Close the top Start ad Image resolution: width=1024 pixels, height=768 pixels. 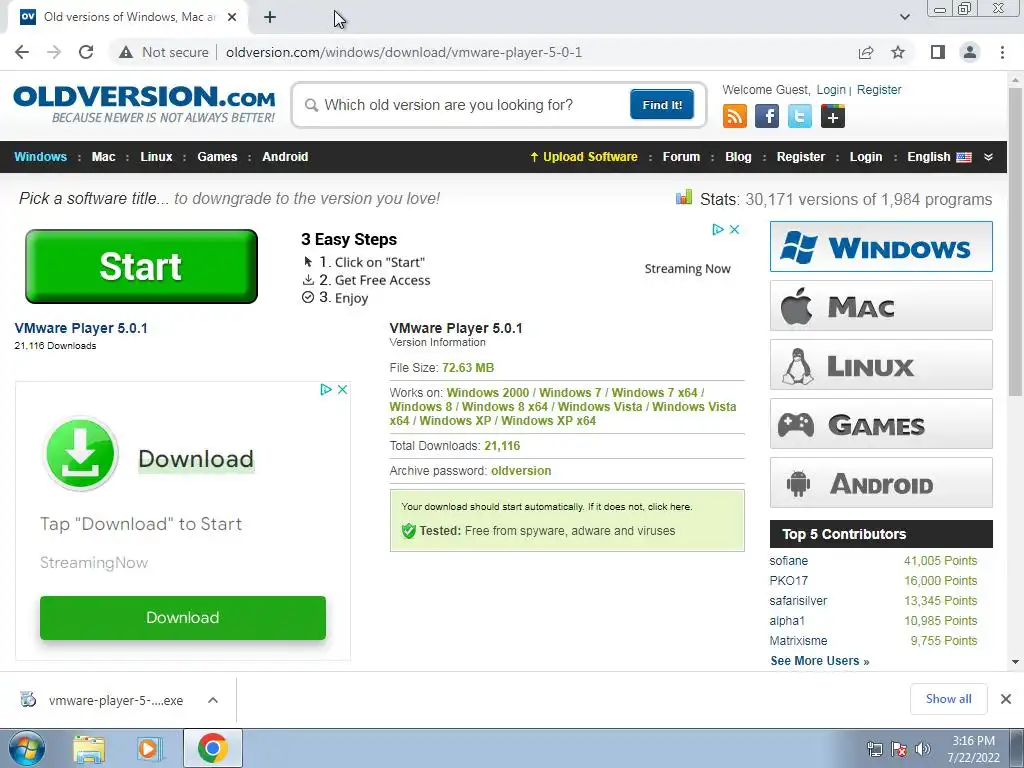735,229
